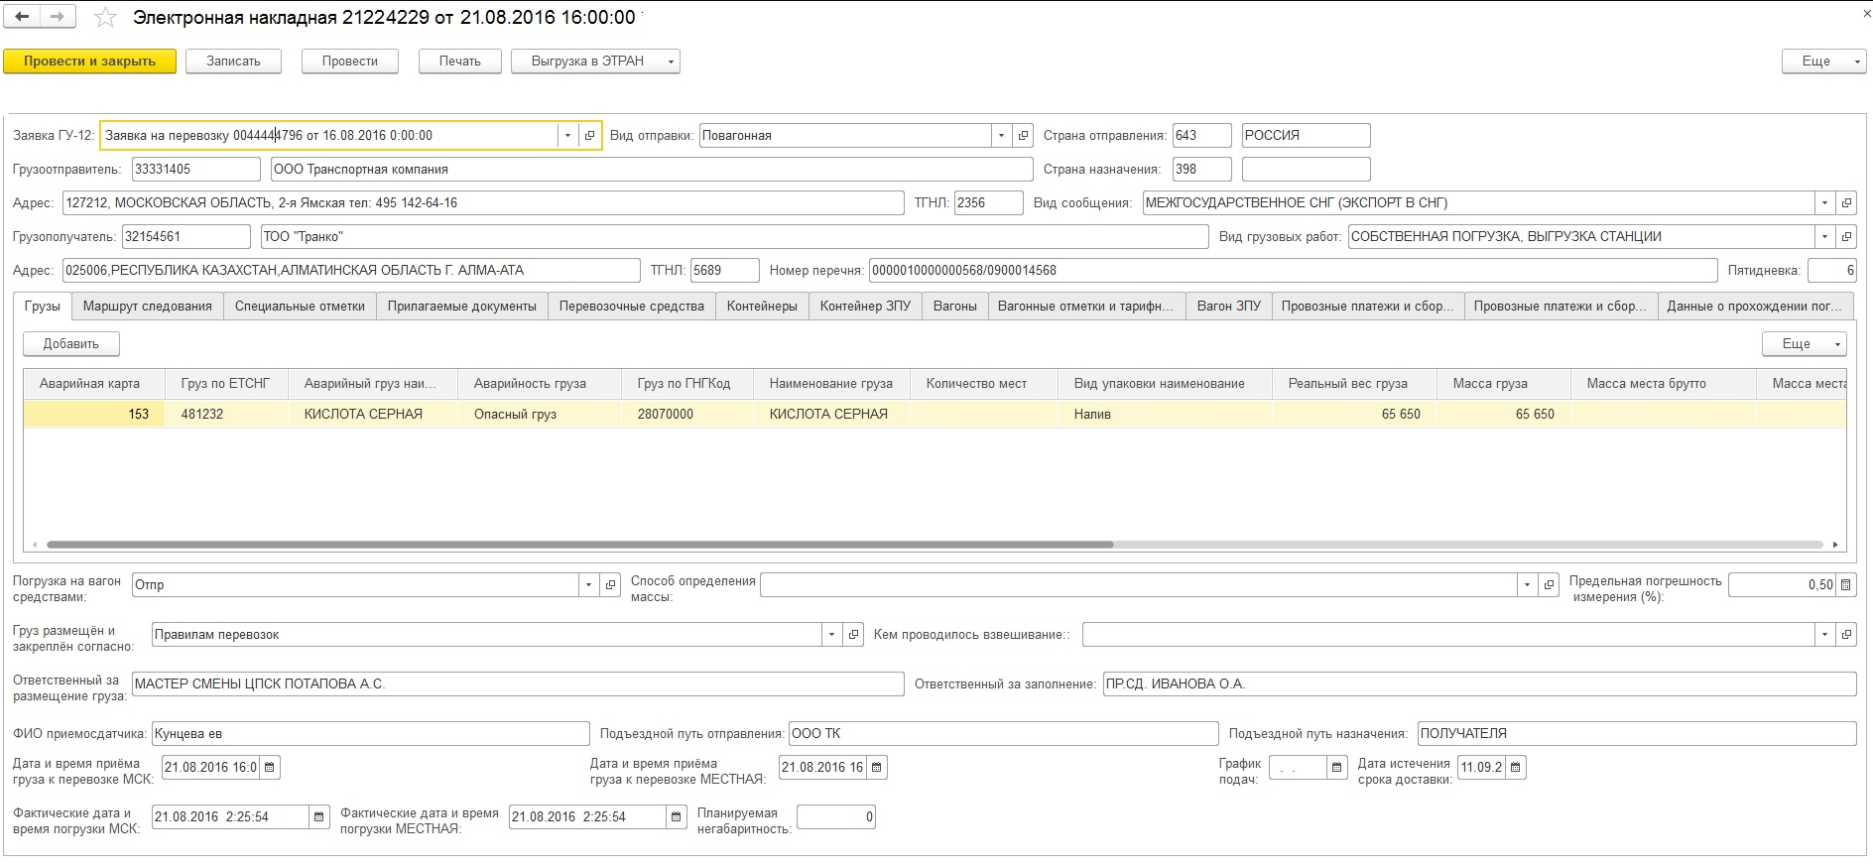Open the Выгрузка в ЭТРАН dropdown button

pos(596,62)
